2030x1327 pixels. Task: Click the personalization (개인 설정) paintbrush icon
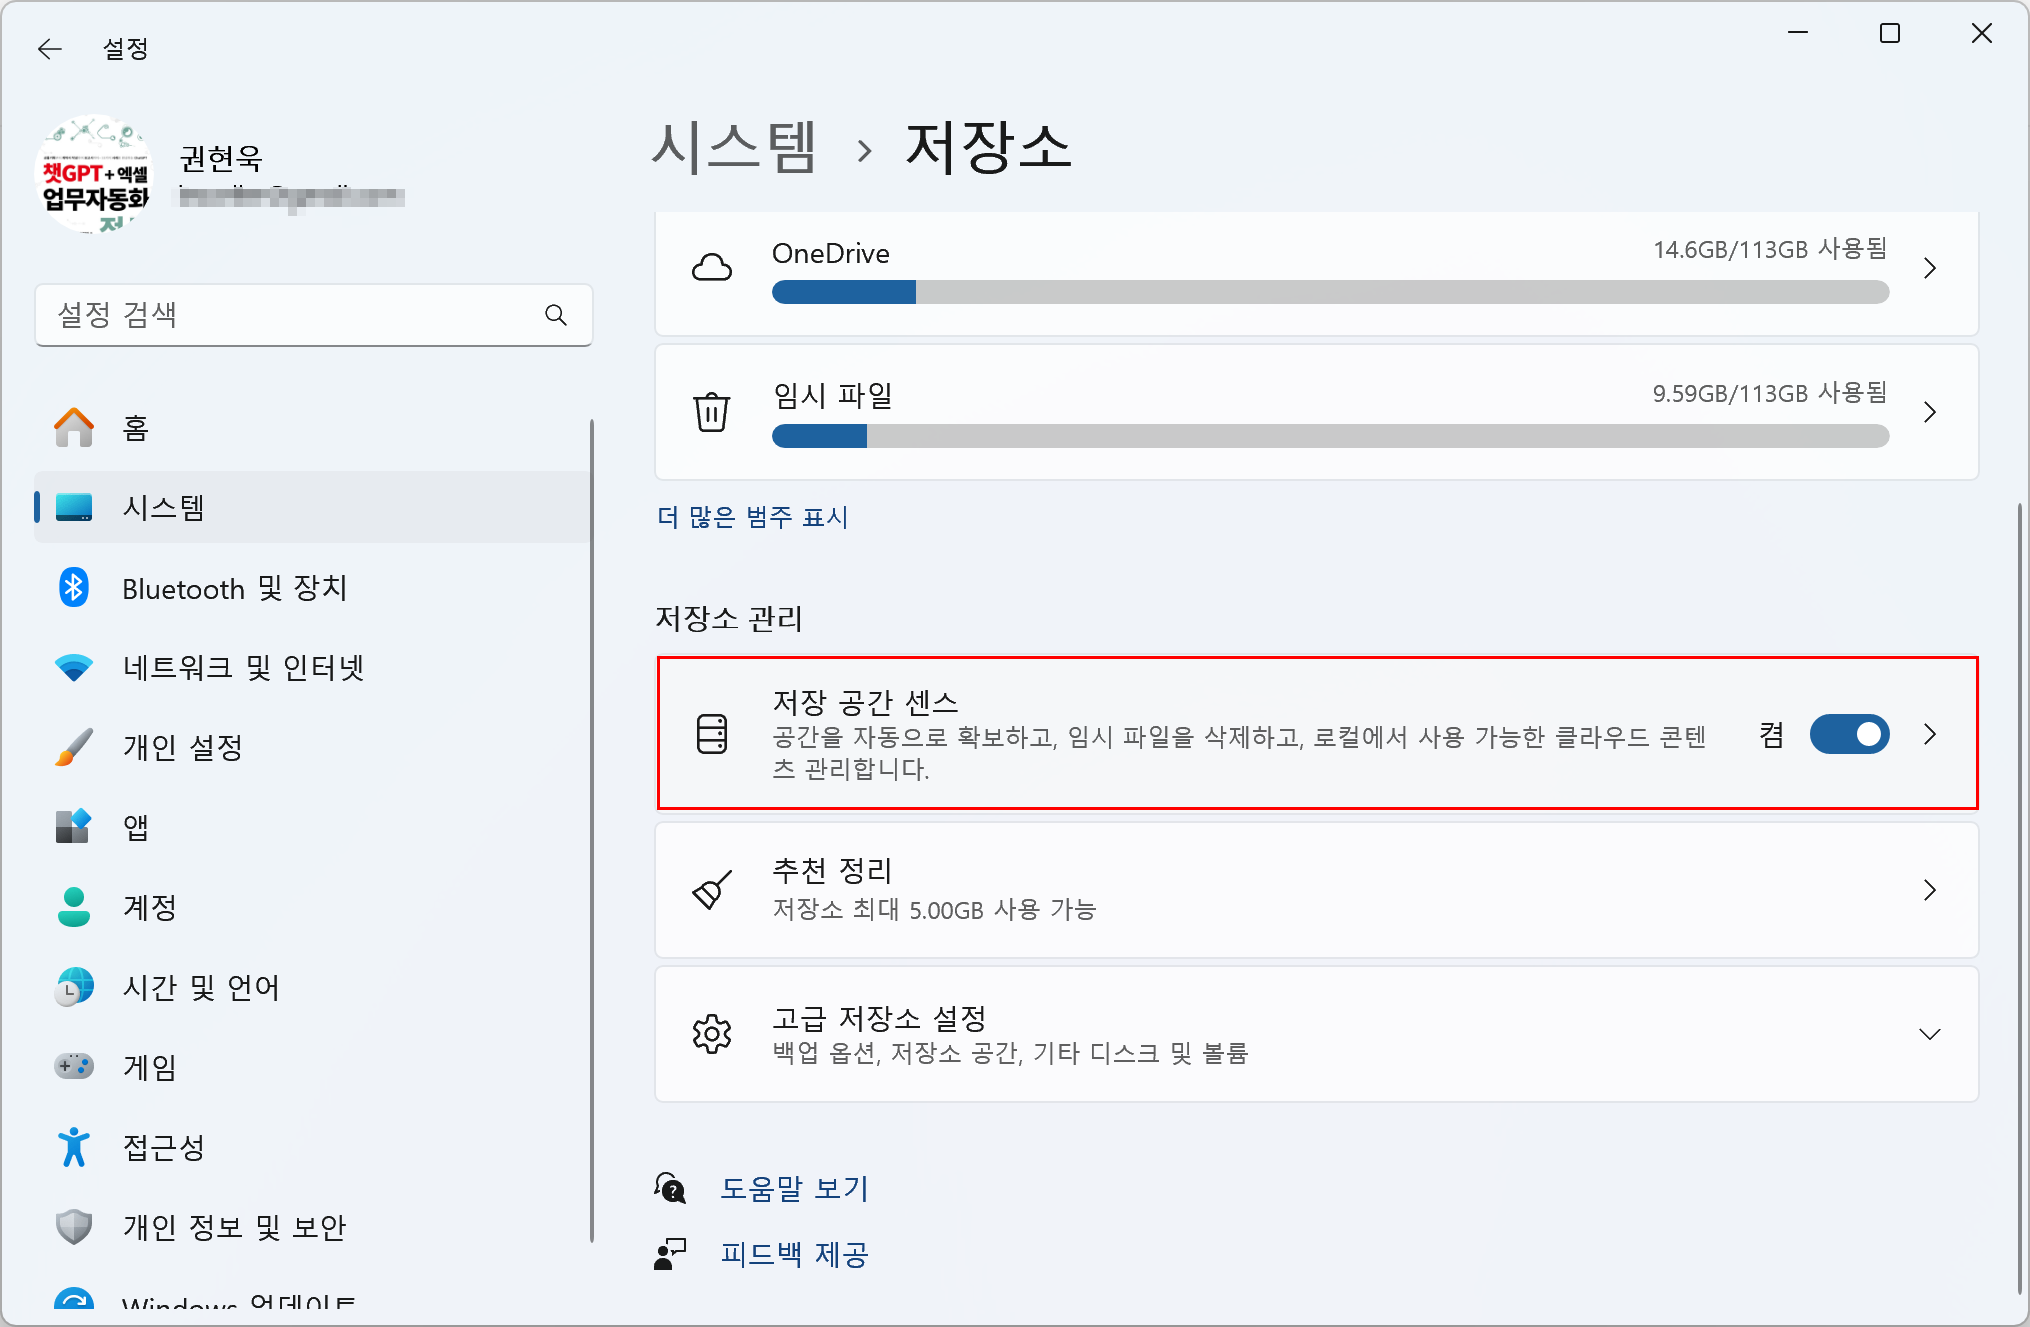click(x=73, y=747)
